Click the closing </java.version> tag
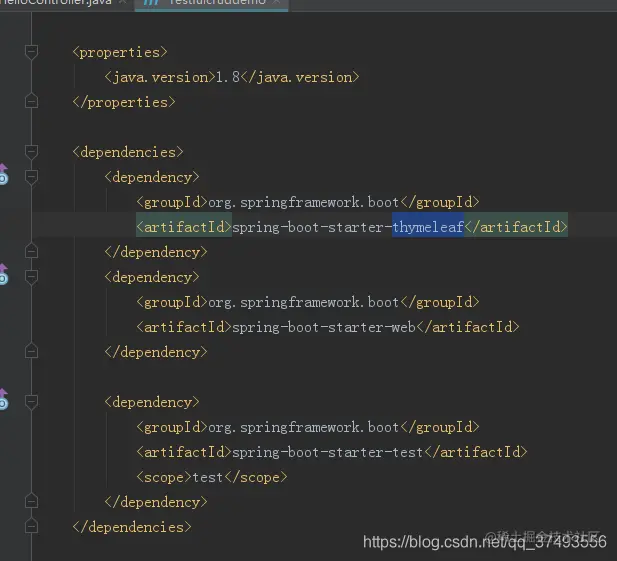This screenshot has height=561, width=617. click(x=300, y=77)
